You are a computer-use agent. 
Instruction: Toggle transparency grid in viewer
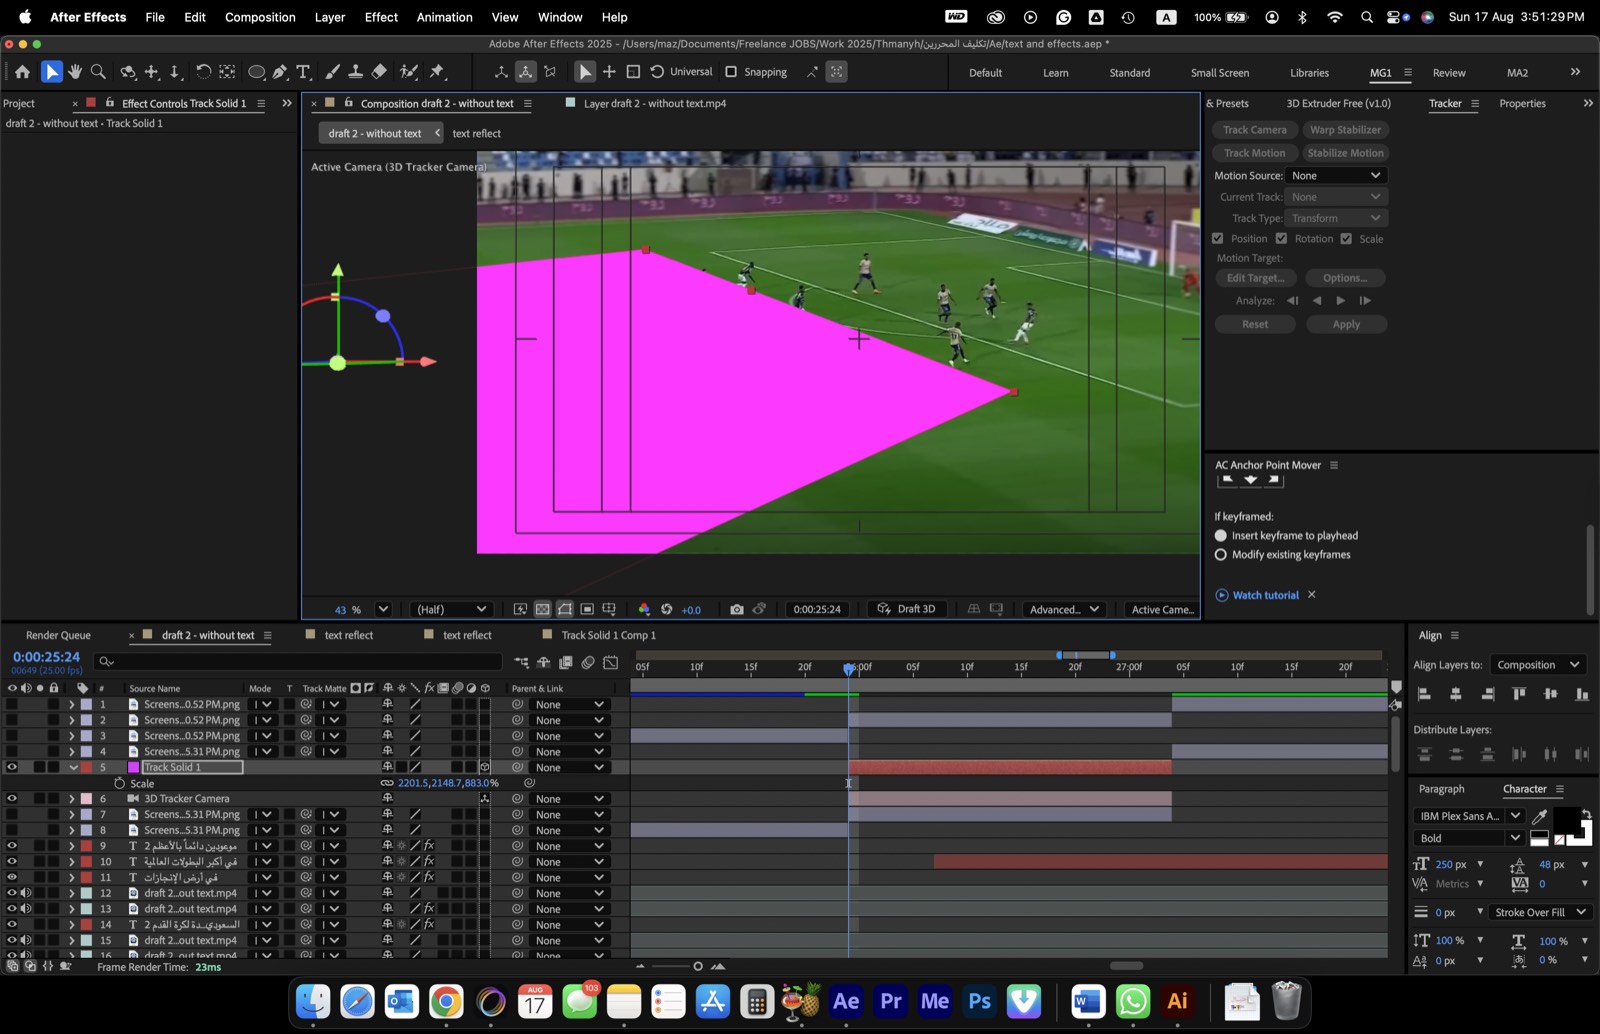point(543,609)
